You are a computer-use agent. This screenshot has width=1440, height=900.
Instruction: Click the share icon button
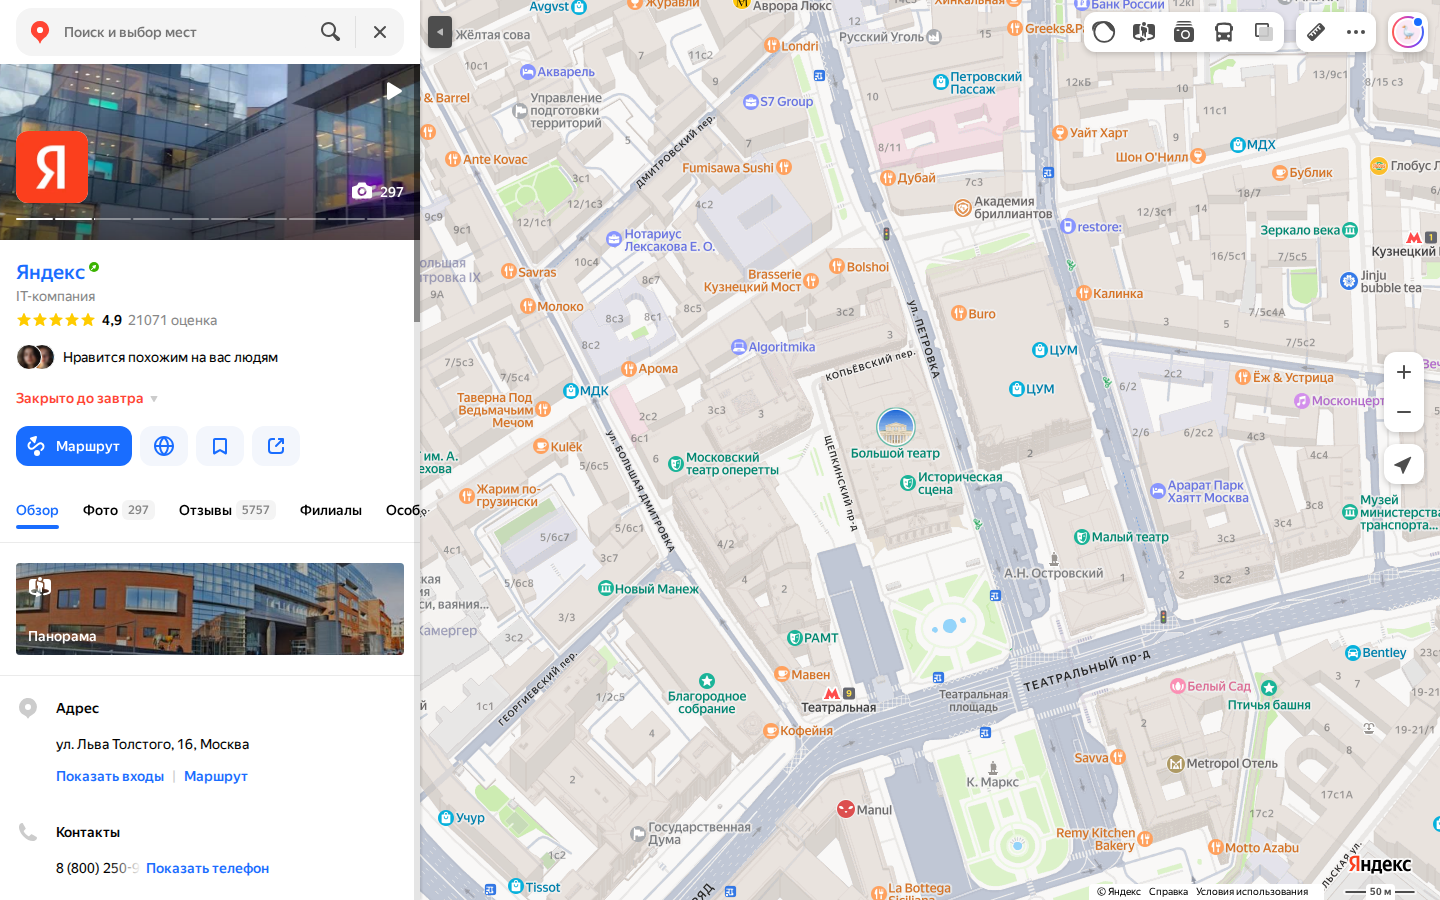[276, 446]
